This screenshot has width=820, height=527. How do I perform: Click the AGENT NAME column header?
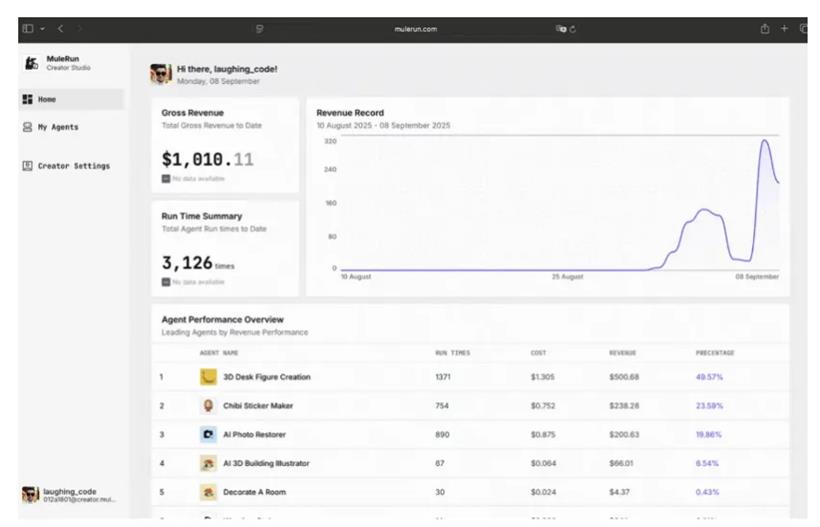click(219, 353)
